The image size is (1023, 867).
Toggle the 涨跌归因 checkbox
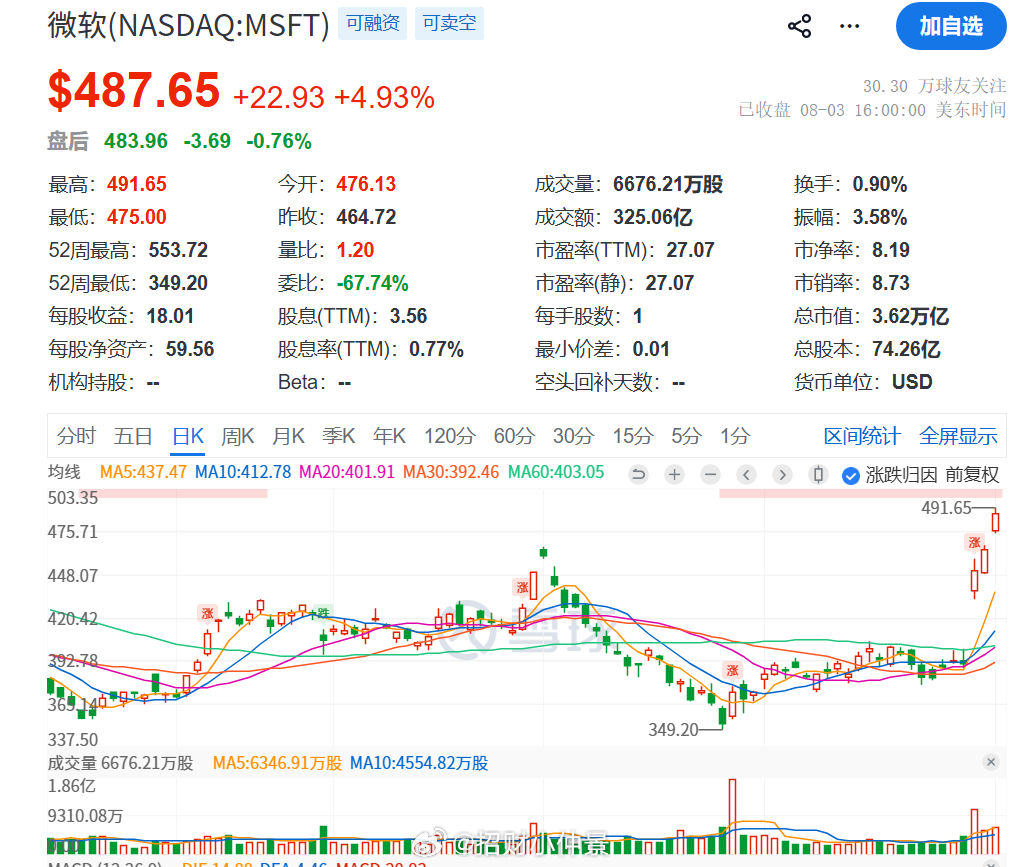coord(850,476)
